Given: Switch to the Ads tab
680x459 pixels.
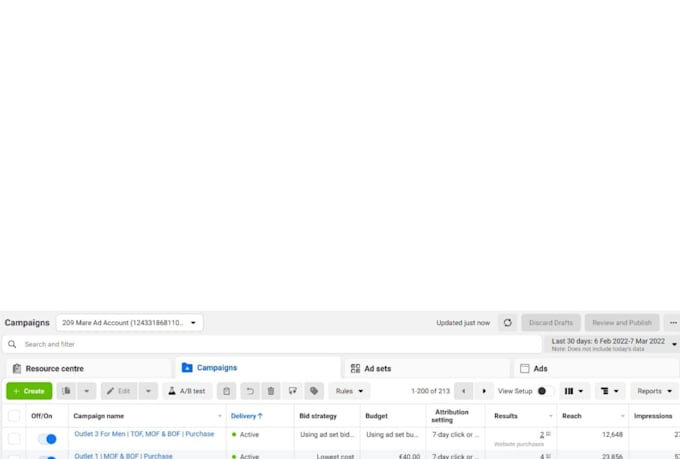Looking at the screenshot, I should click(596, 368).
